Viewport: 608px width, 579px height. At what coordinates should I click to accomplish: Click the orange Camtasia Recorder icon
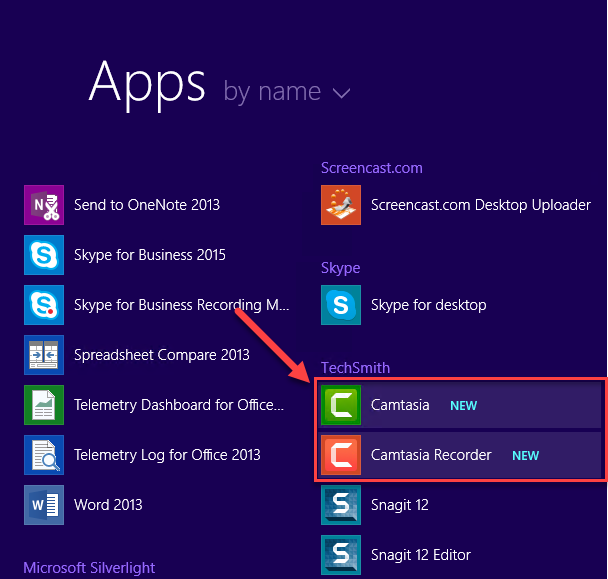tap(341, 455)
